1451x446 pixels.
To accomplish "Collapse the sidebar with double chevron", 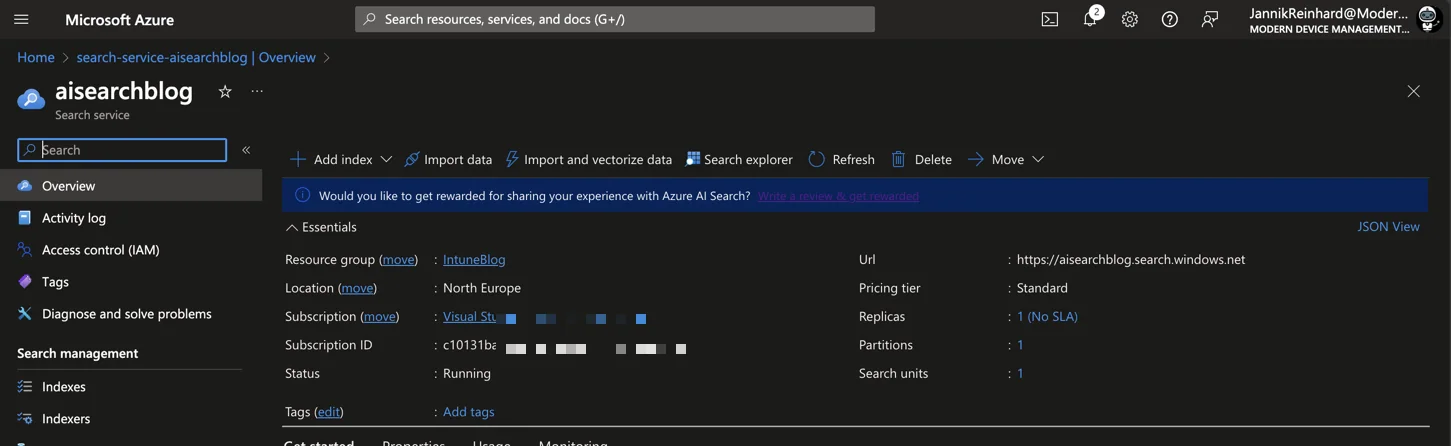I will click(x=246, y=150).
